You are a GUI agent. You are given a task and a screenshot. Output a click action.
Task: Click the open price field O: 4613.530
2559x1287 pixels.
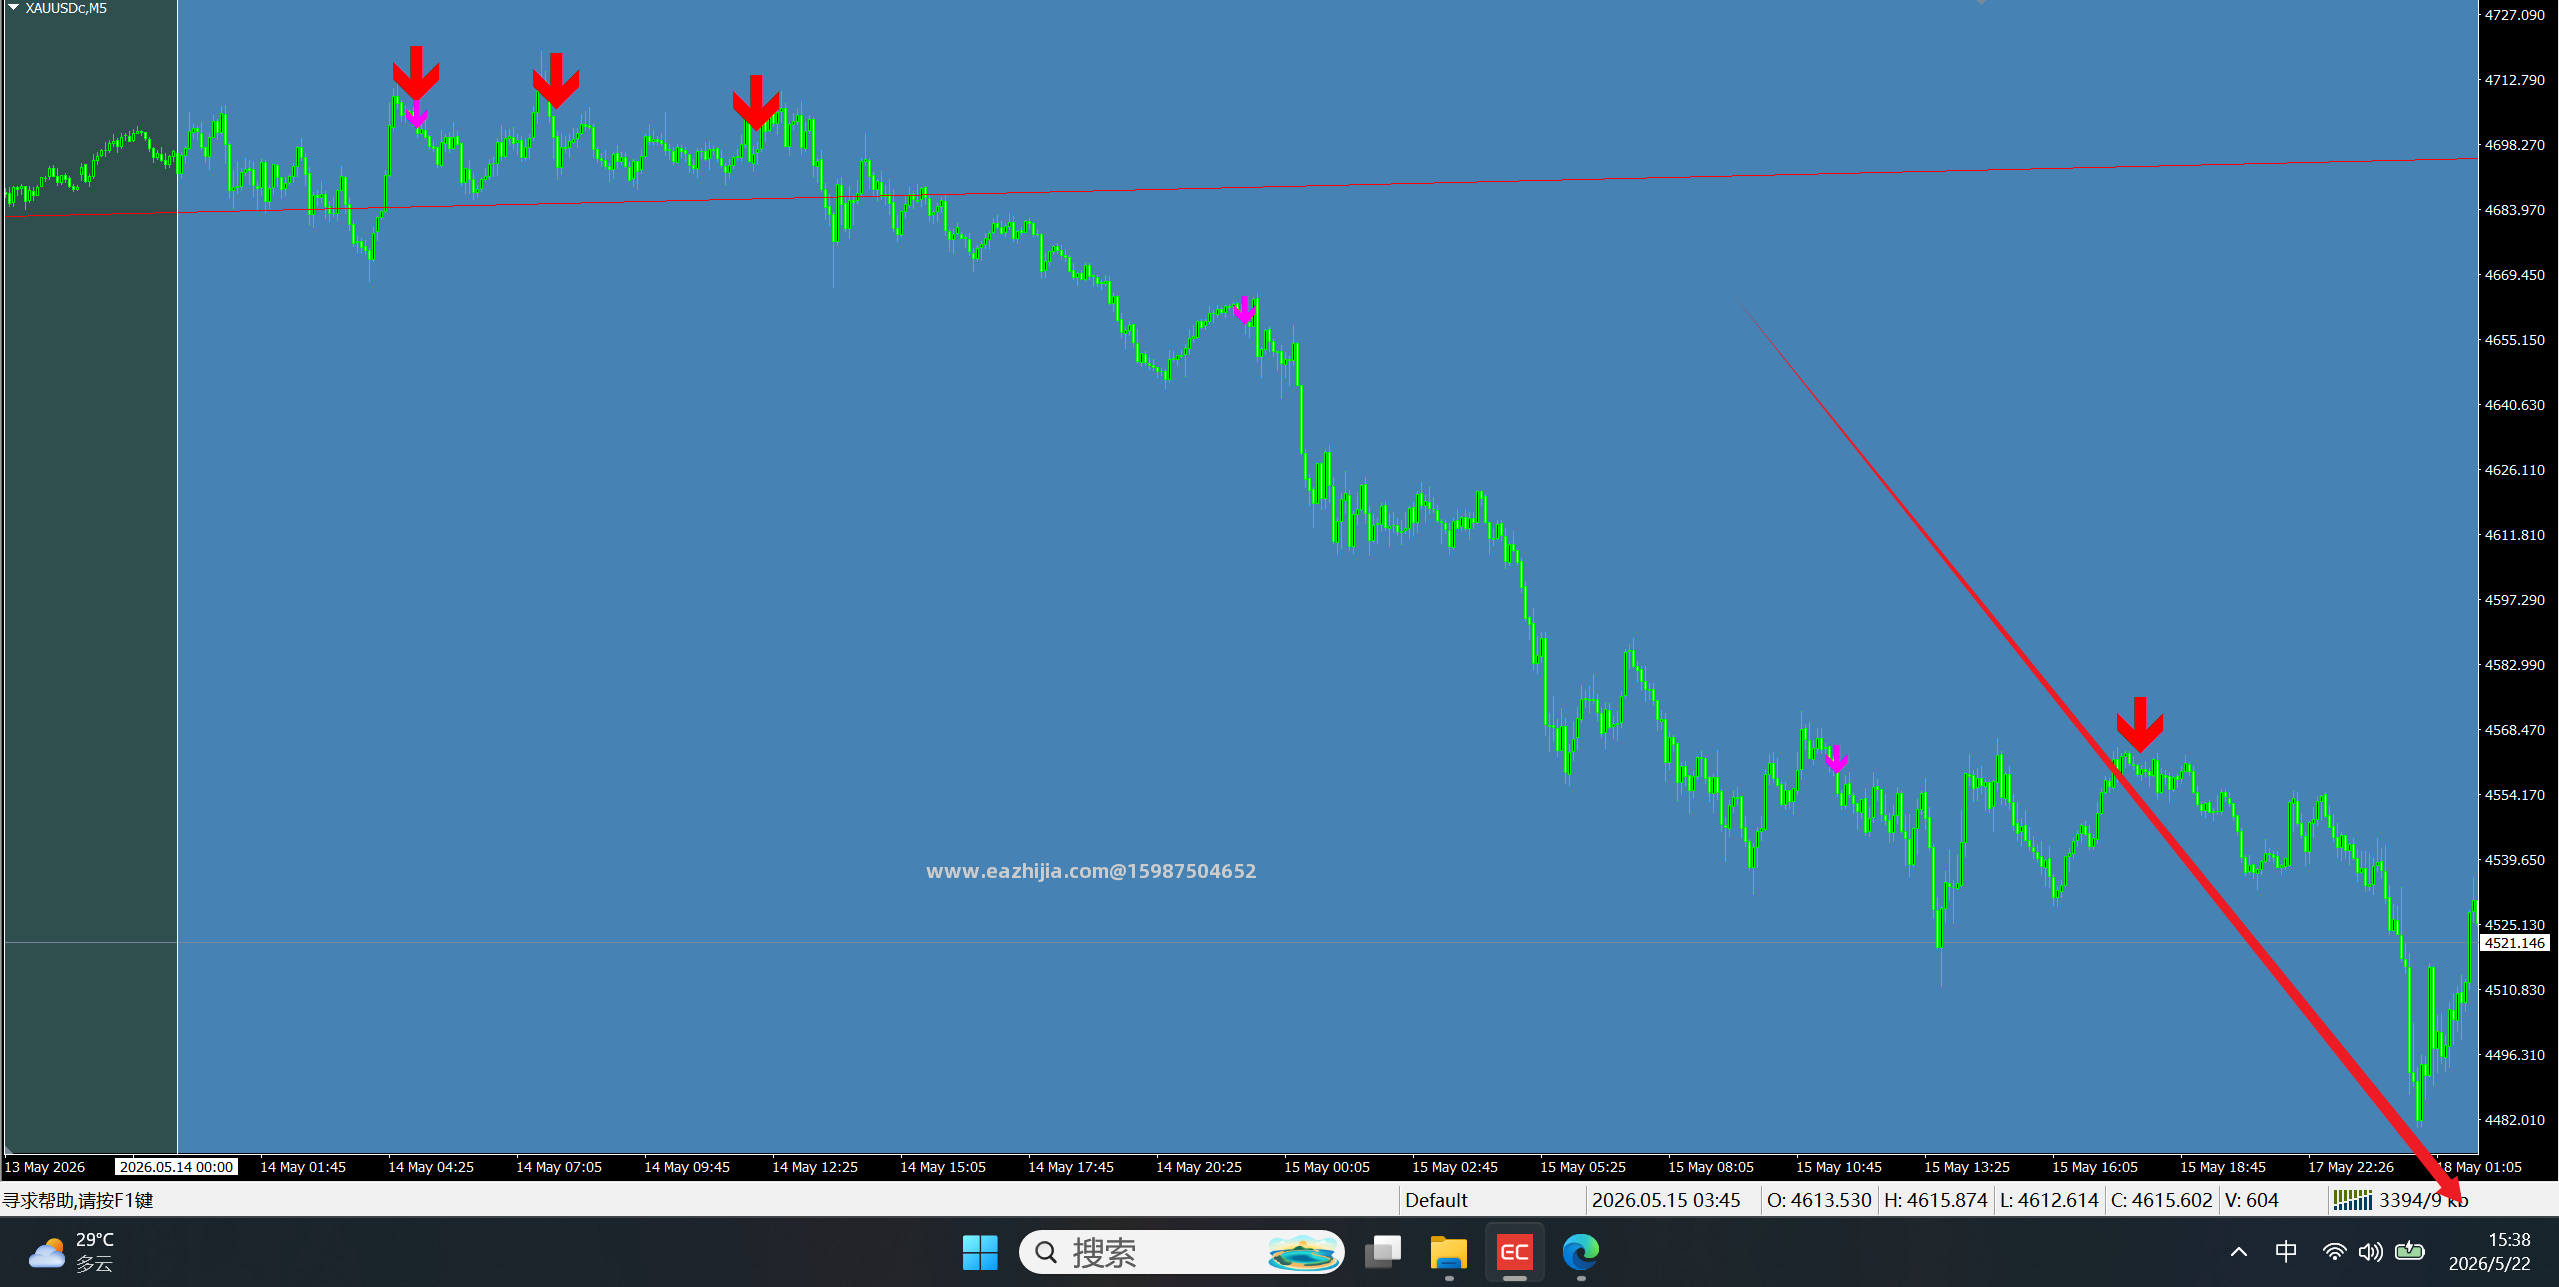click(x=1819, y=1200)
